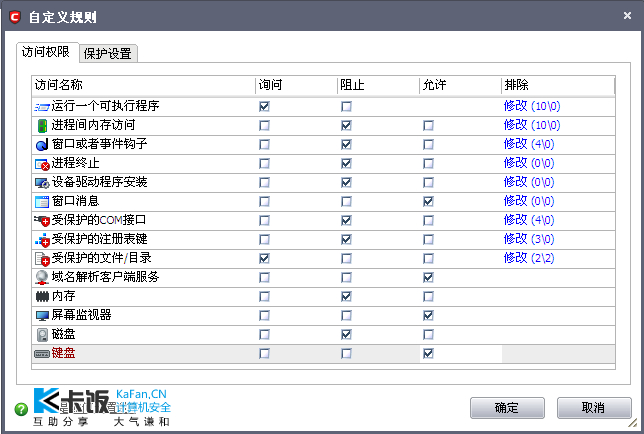This screenshot has width=644, height=434.
Task: Select the 键盘 row label
Action: coord(63,353)
